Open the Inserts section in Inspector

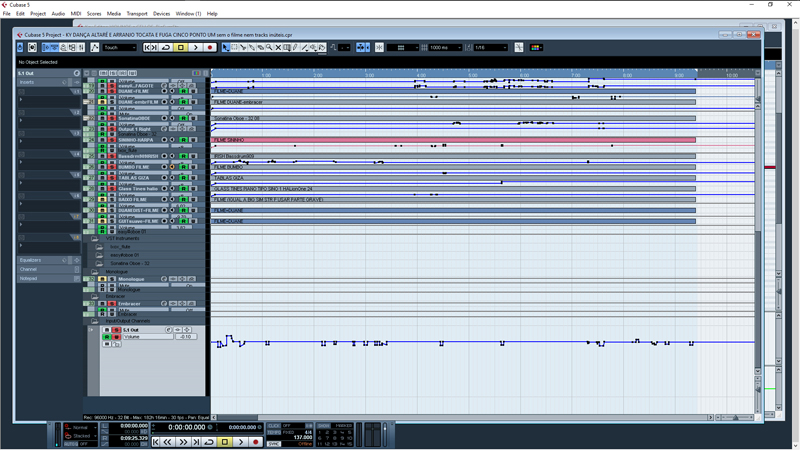[x=48, y=82]
